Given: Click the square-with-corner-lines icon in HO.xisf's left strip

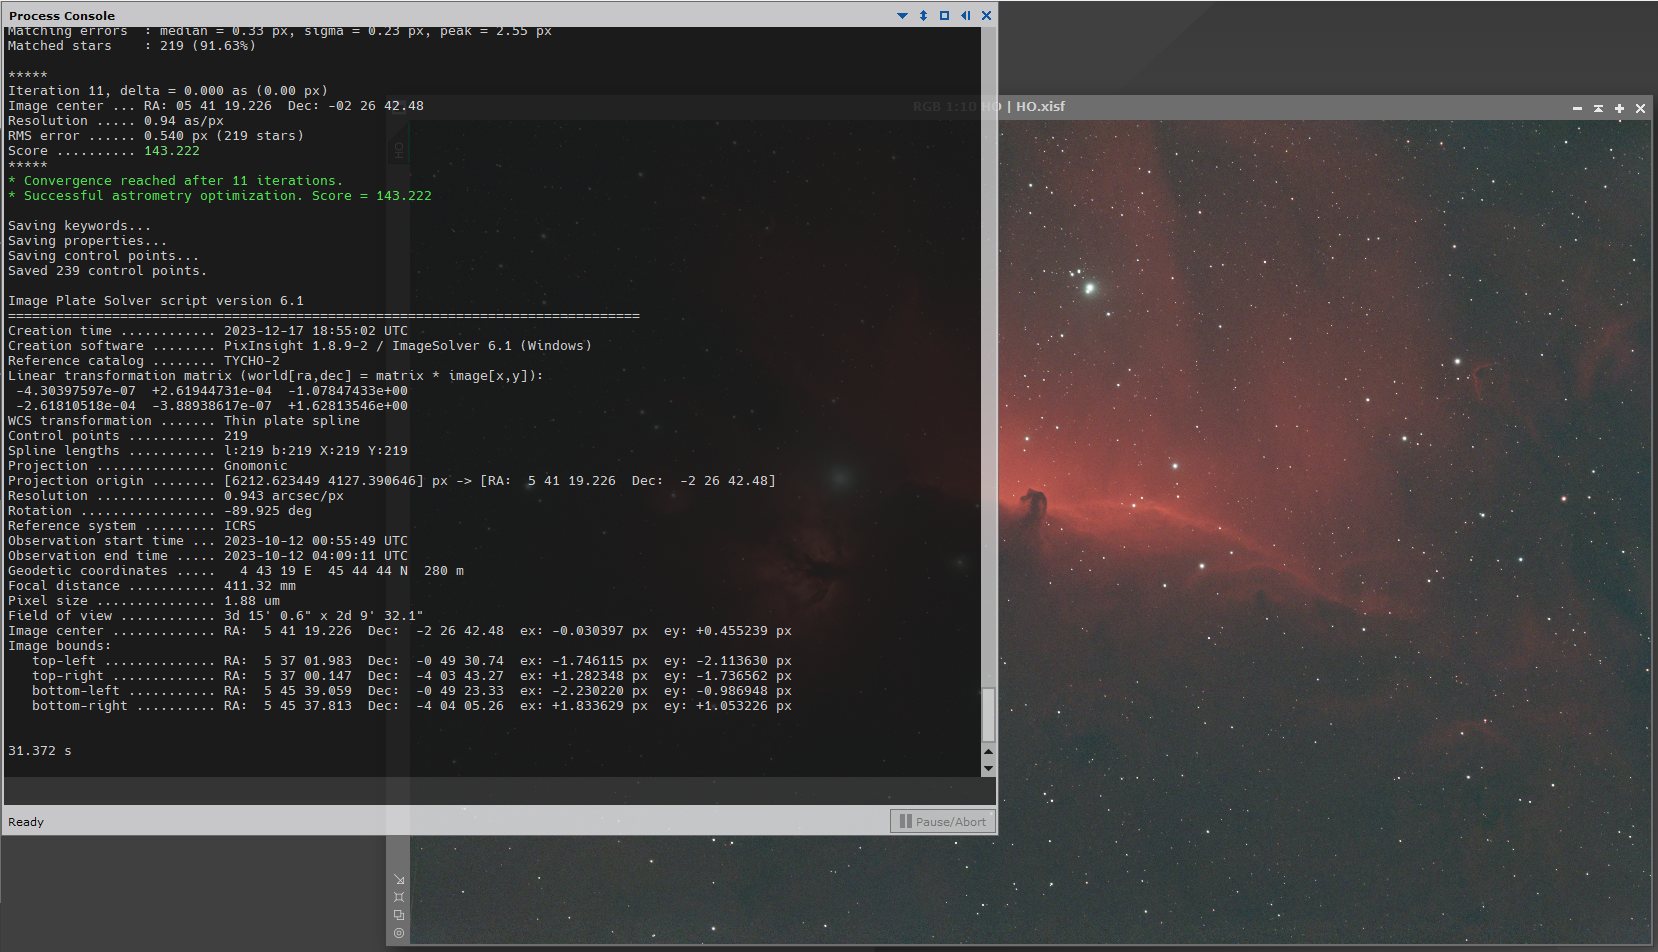Looking at the screenshot, I should [399, 897].
